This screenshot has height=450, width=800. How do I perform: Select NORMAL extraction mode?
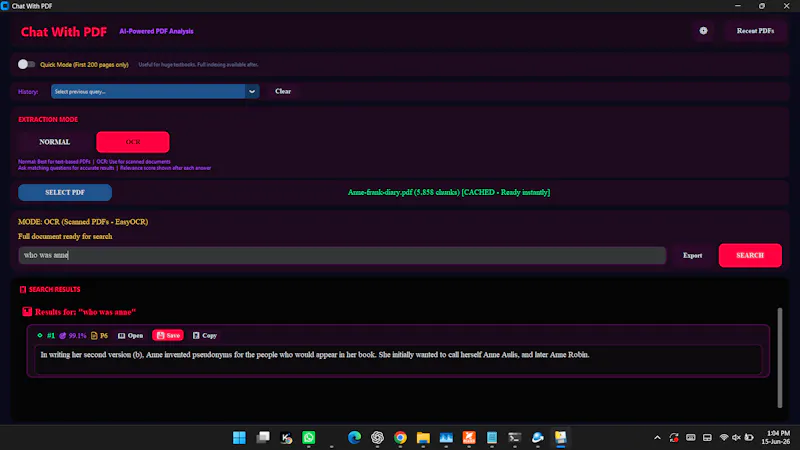click(x=55, y=142)
